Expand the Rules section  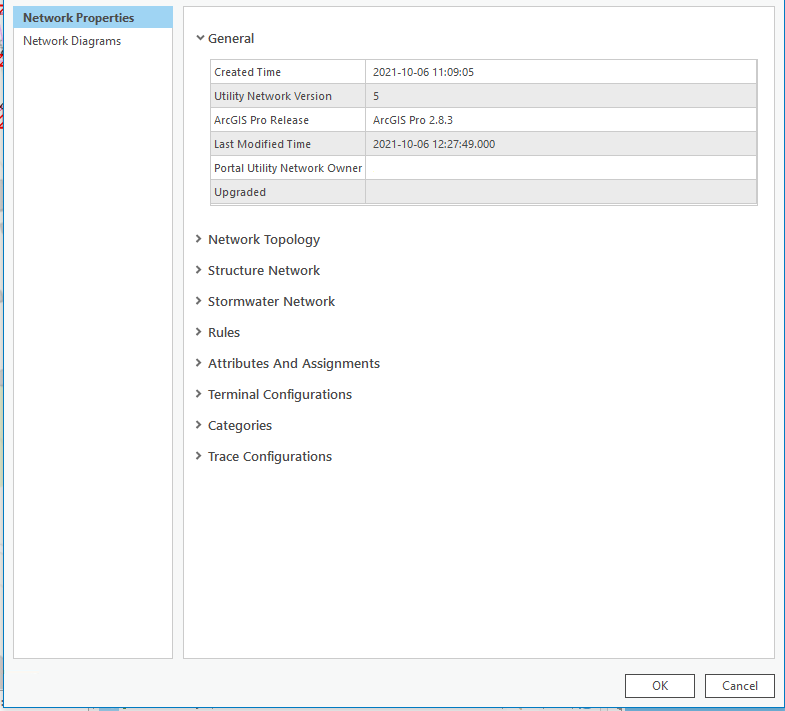[199, 332]
